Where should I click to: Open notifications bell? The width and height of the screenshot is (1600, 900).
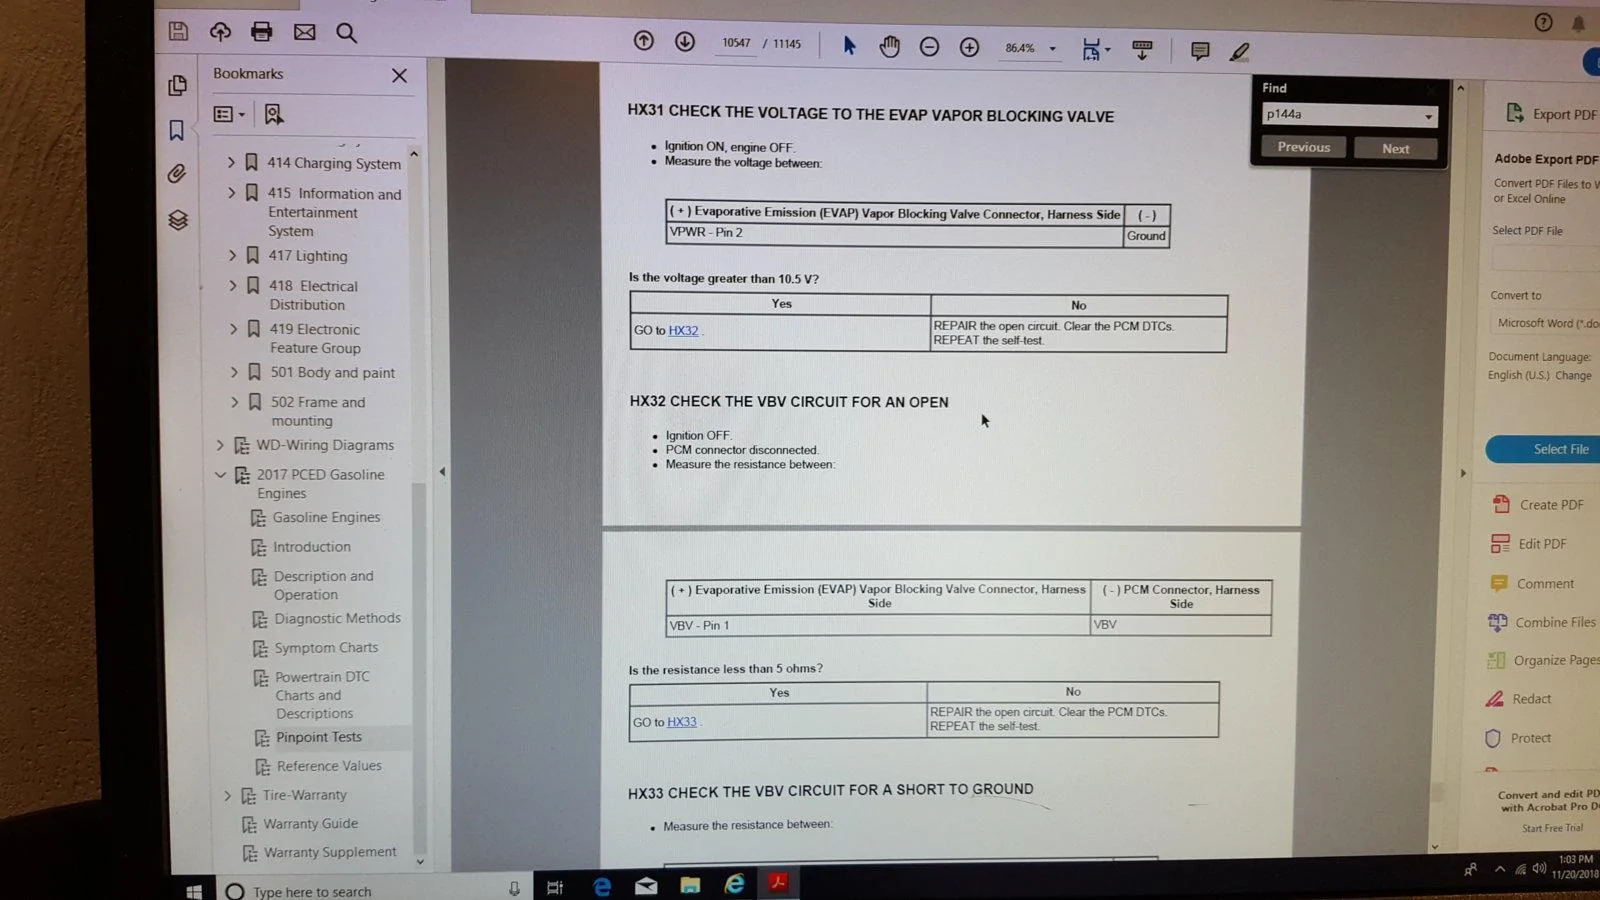[1578, 23]
